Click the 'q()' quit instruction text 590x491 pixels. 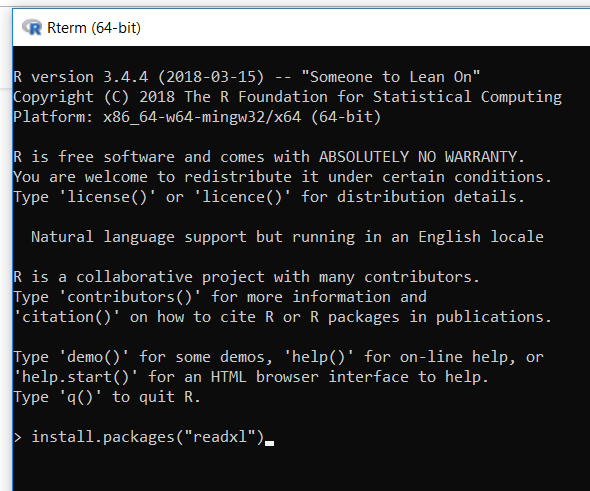[x=80, y=397]
